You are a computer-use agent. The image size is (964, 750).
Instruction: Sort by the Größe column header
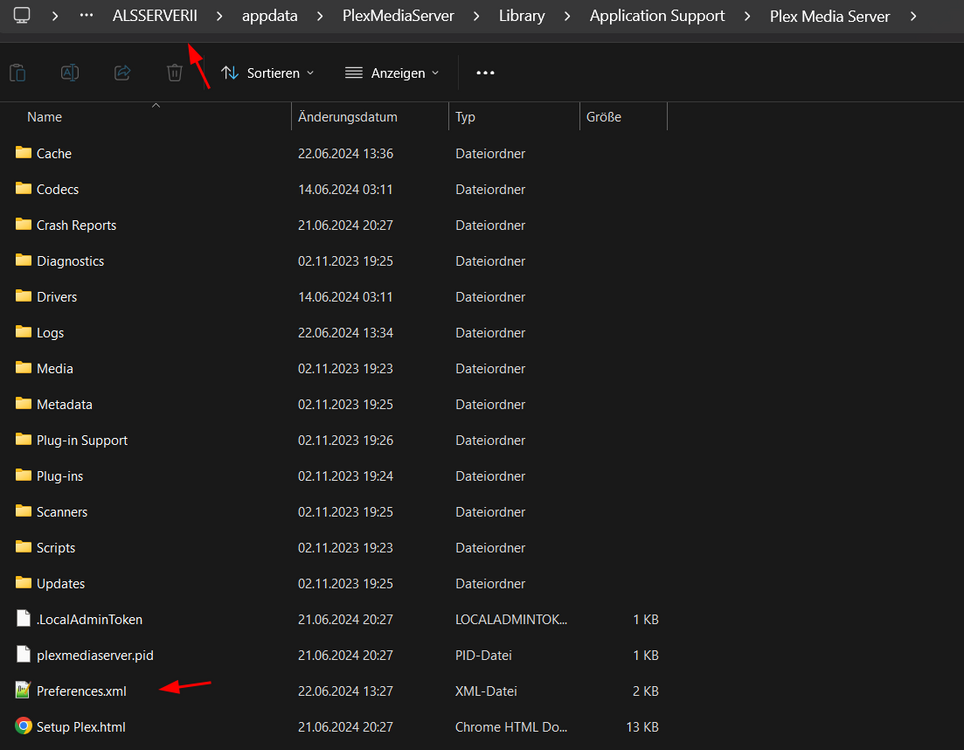click(603, 117)
